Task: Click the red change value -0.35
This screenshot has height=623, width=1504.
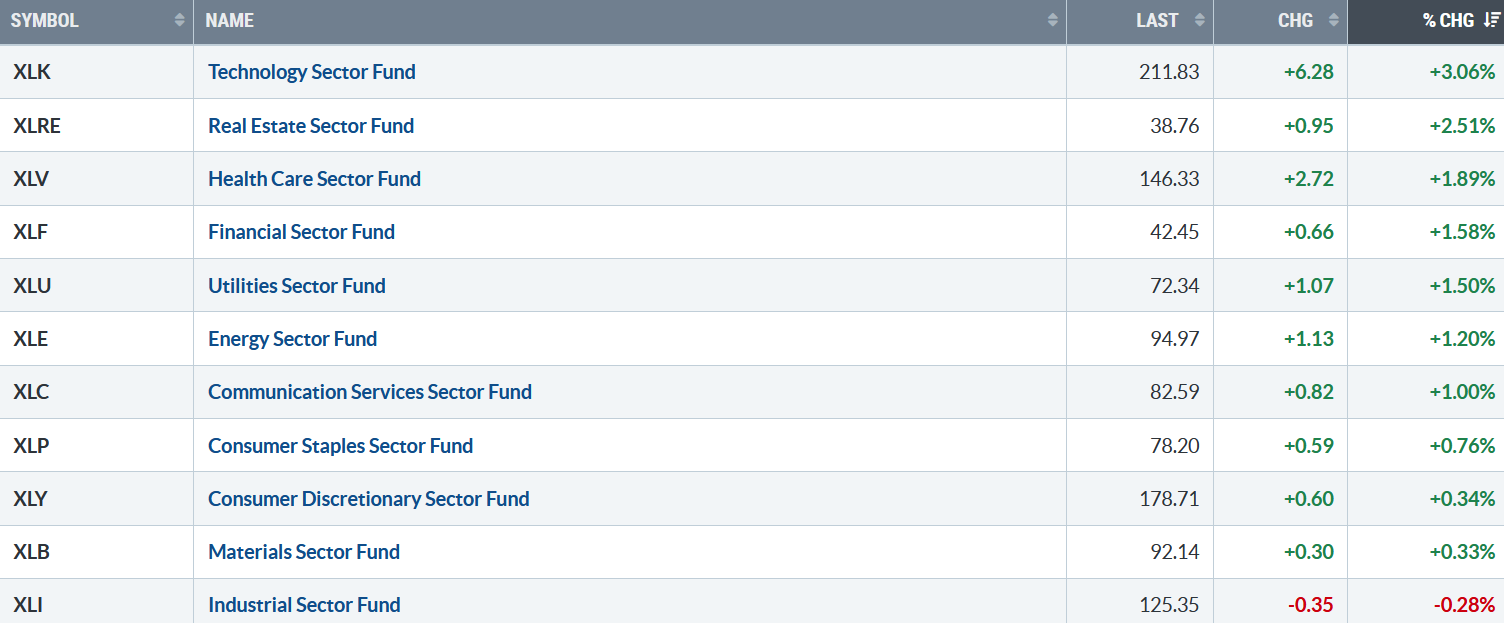Action: pos(1311,605)
